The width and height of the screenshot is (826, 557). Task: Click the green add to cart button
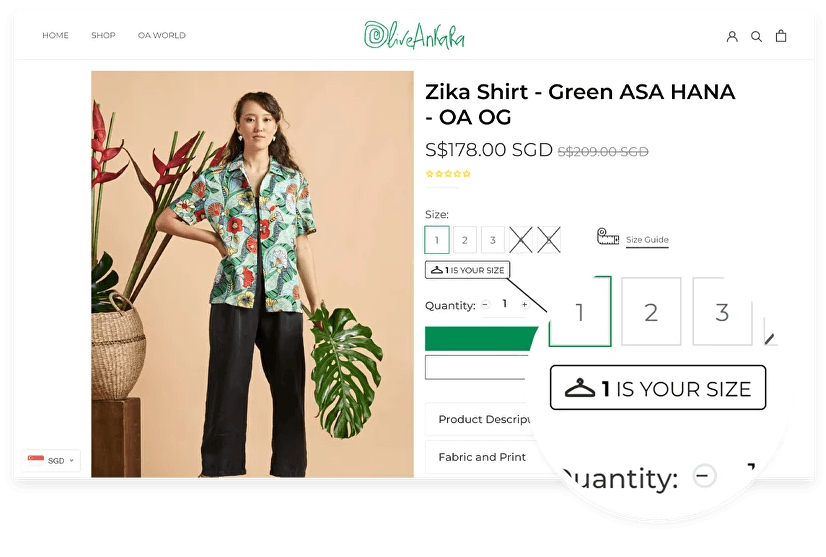click(x=480, y=338)
